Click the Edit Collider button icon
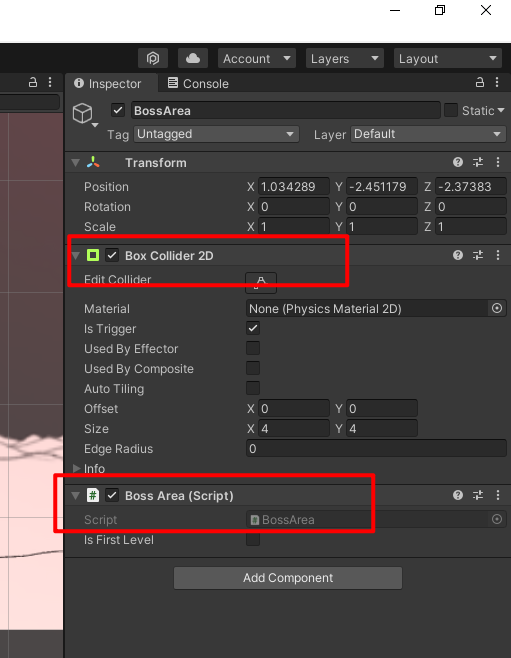This screenshot has height=658, width=511. click(261, 282)
